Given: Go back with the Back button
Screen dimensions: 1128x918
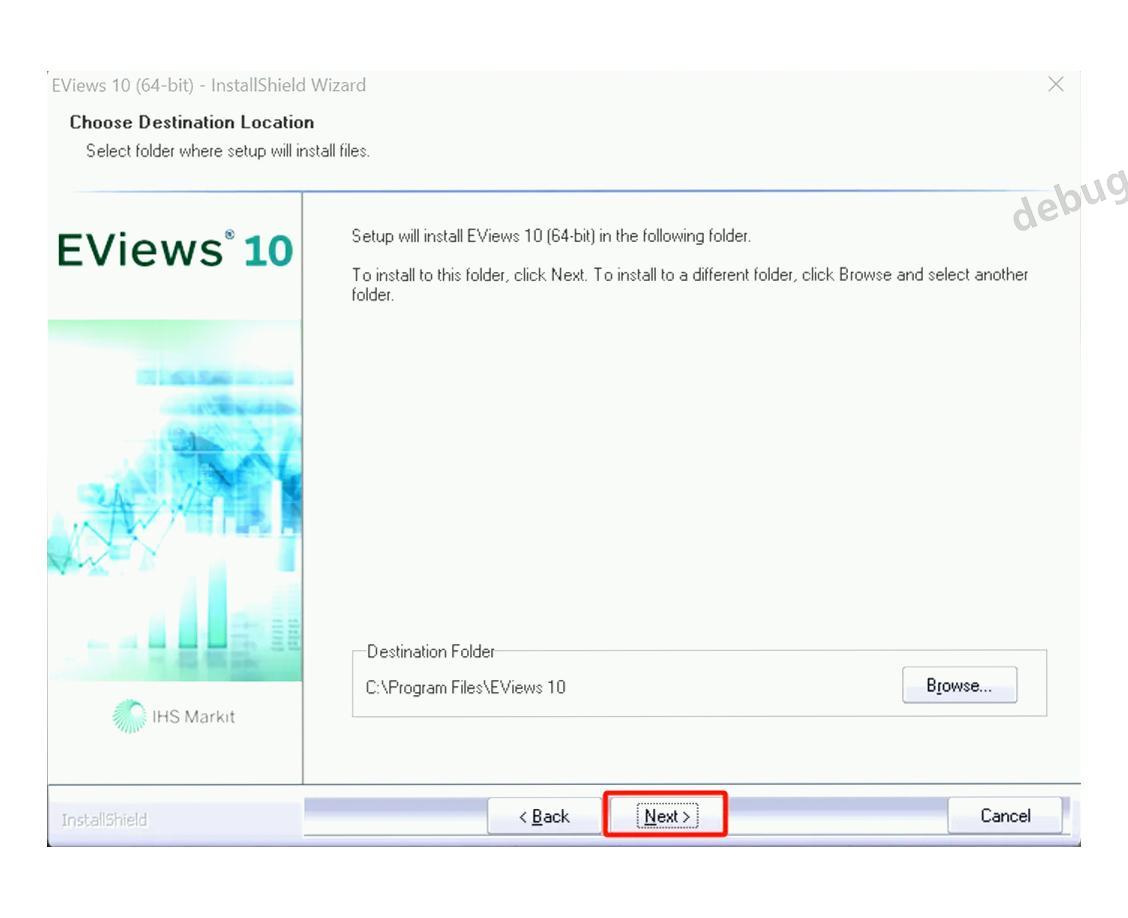Looking at the screenshot, I should point(545,817).
